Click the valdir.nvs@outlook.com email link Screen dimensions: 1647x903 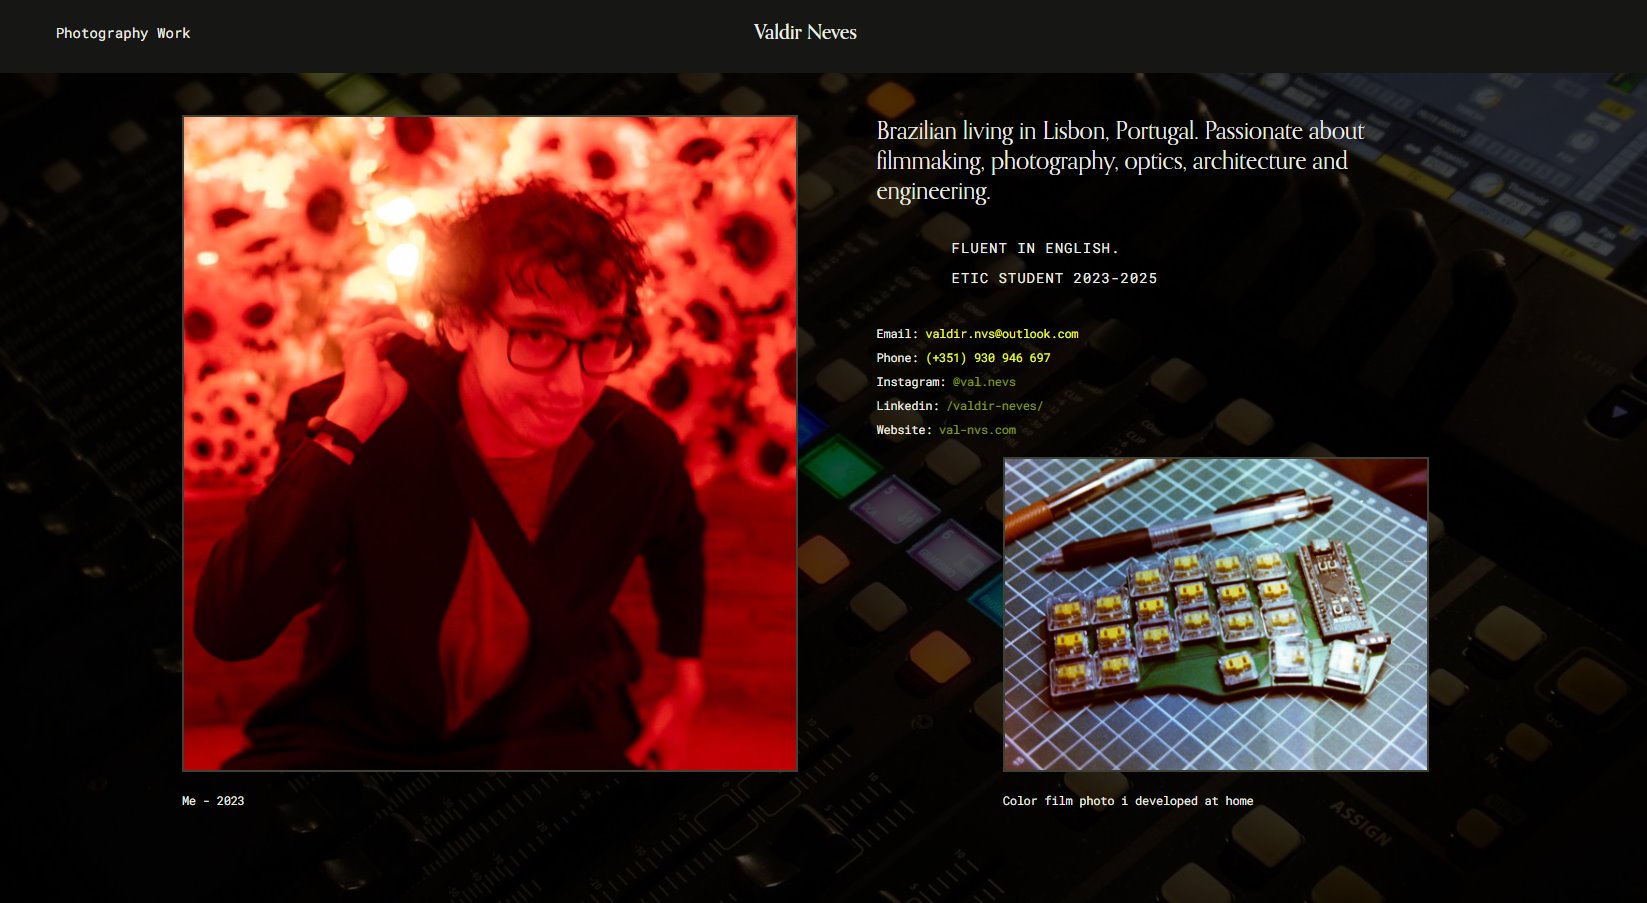[1001, 334]
